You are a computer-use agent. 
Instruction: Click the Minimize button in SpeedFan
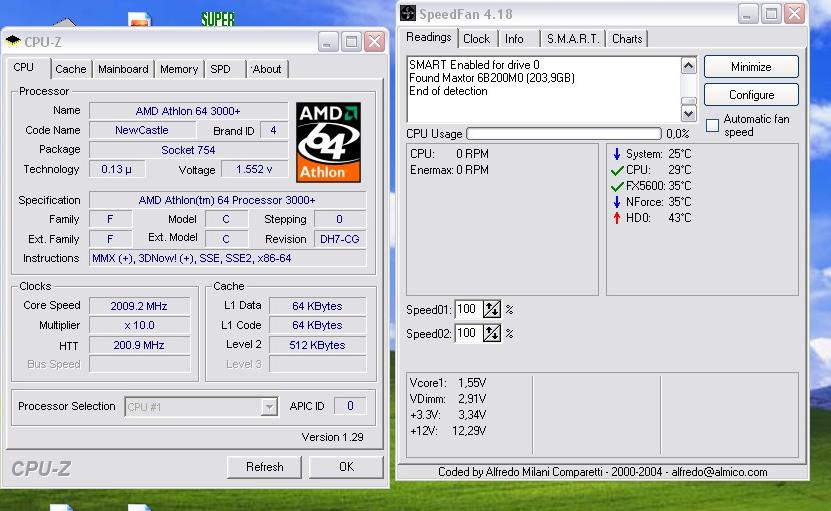click(751, 67)
